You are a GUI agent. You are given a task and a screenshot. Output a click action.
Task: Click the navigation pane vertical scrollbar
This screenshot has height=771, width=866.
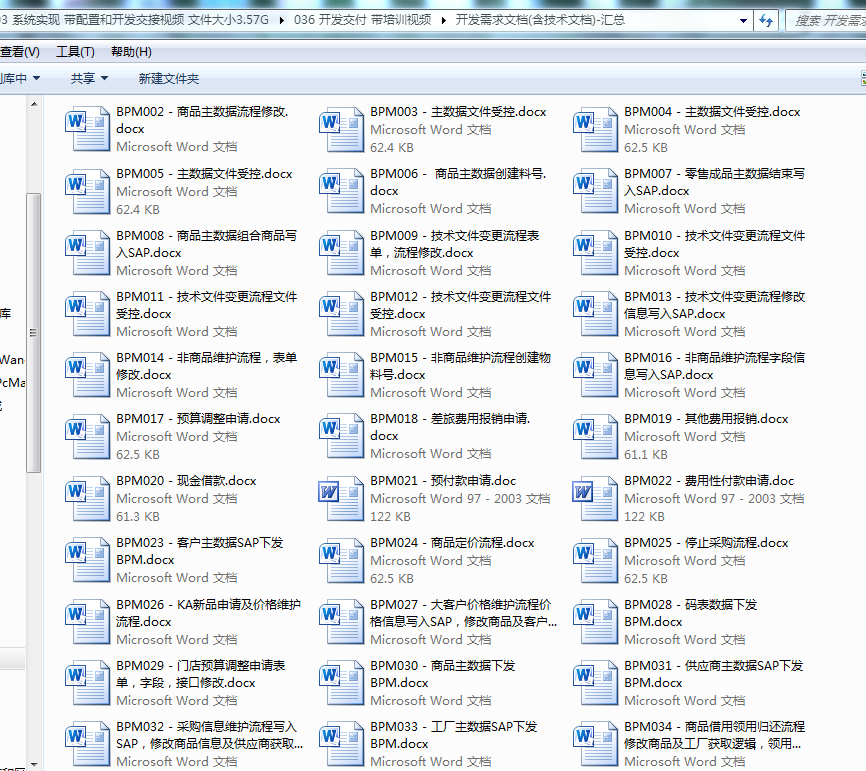point(33,330)
